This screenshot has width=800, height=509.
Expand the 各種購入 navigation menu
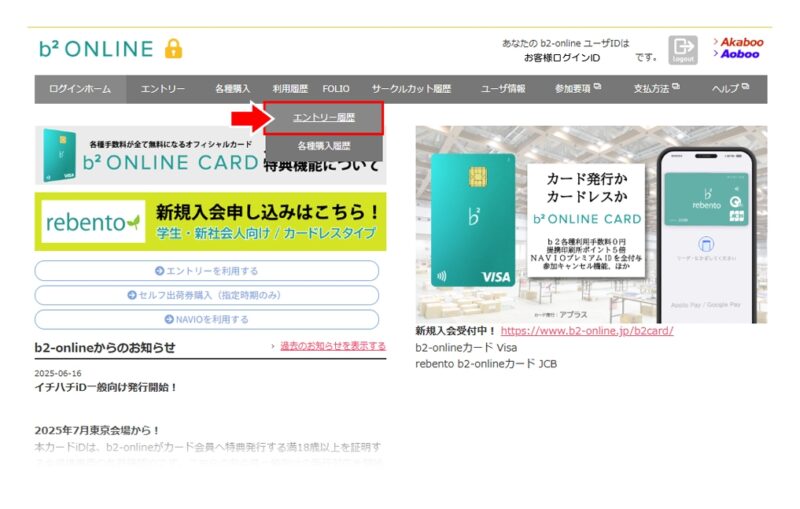(x=232, y=89)
